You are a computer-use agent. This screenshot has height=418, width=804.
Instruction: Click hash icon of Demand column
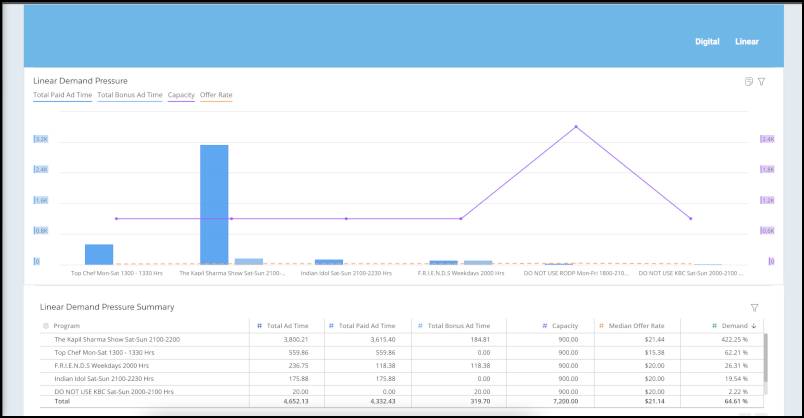714,326
